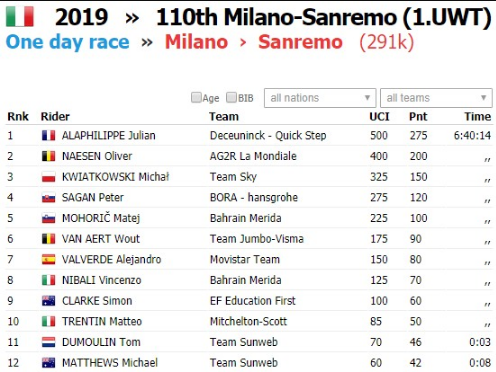Enable the Age checkbox
This screenshot has height=372, width=496.
point(196,97)
